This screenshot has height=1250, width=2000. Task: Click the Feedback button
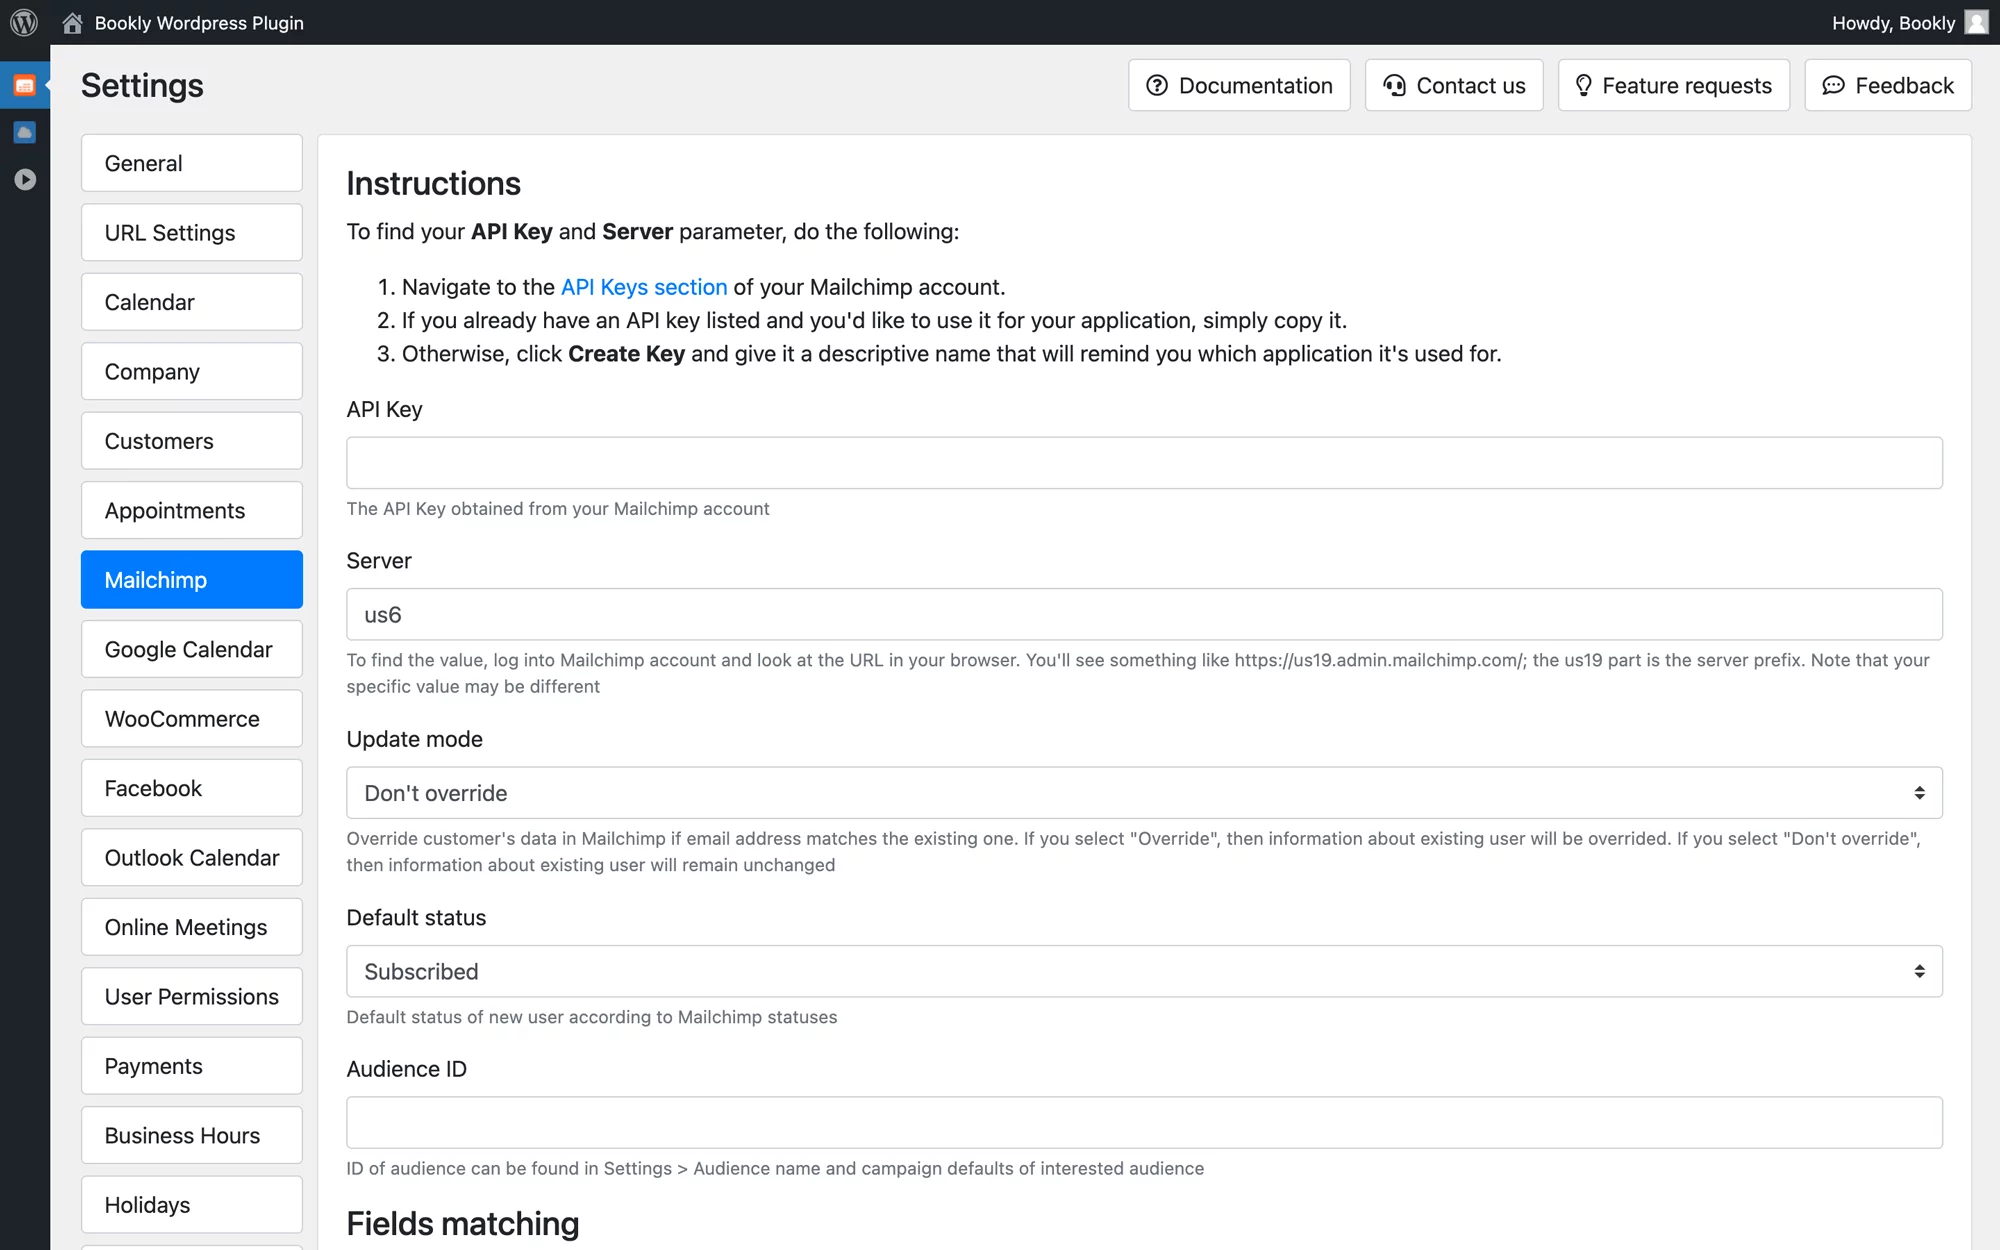(x=1888, y=85)
